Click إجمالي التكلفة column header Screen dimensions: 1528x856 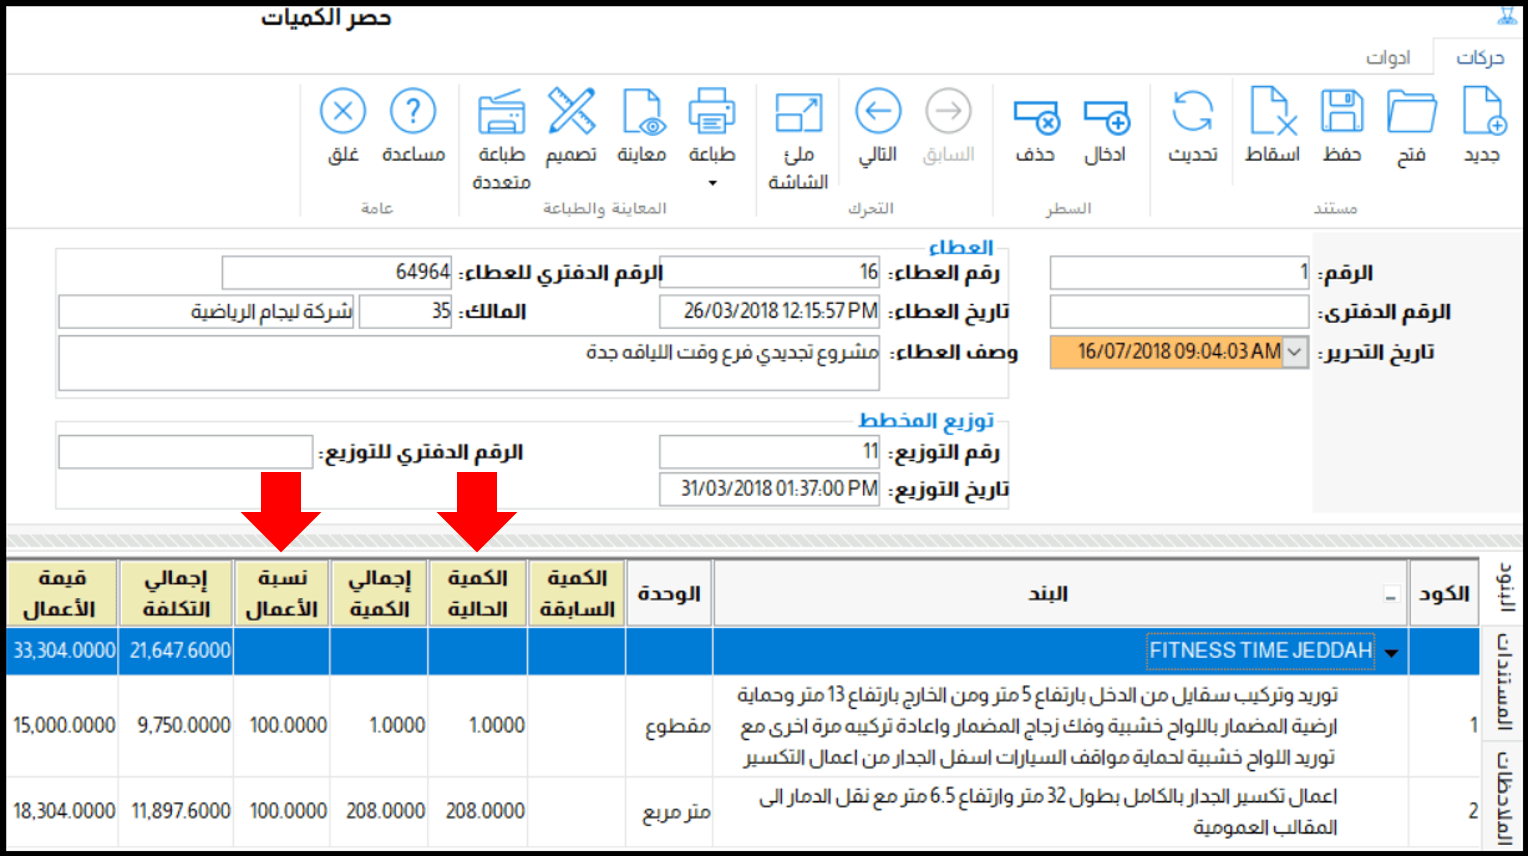[x=176, y=594]
